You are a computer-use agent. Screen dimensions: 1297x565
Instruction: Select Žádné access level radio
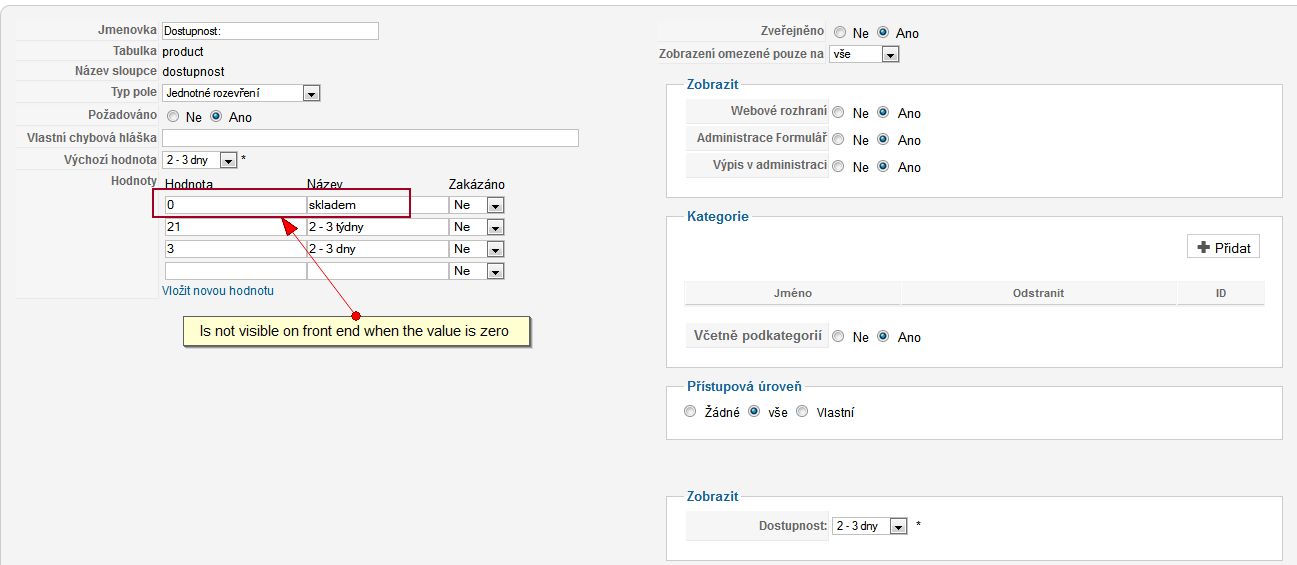[x=690, y=411]
